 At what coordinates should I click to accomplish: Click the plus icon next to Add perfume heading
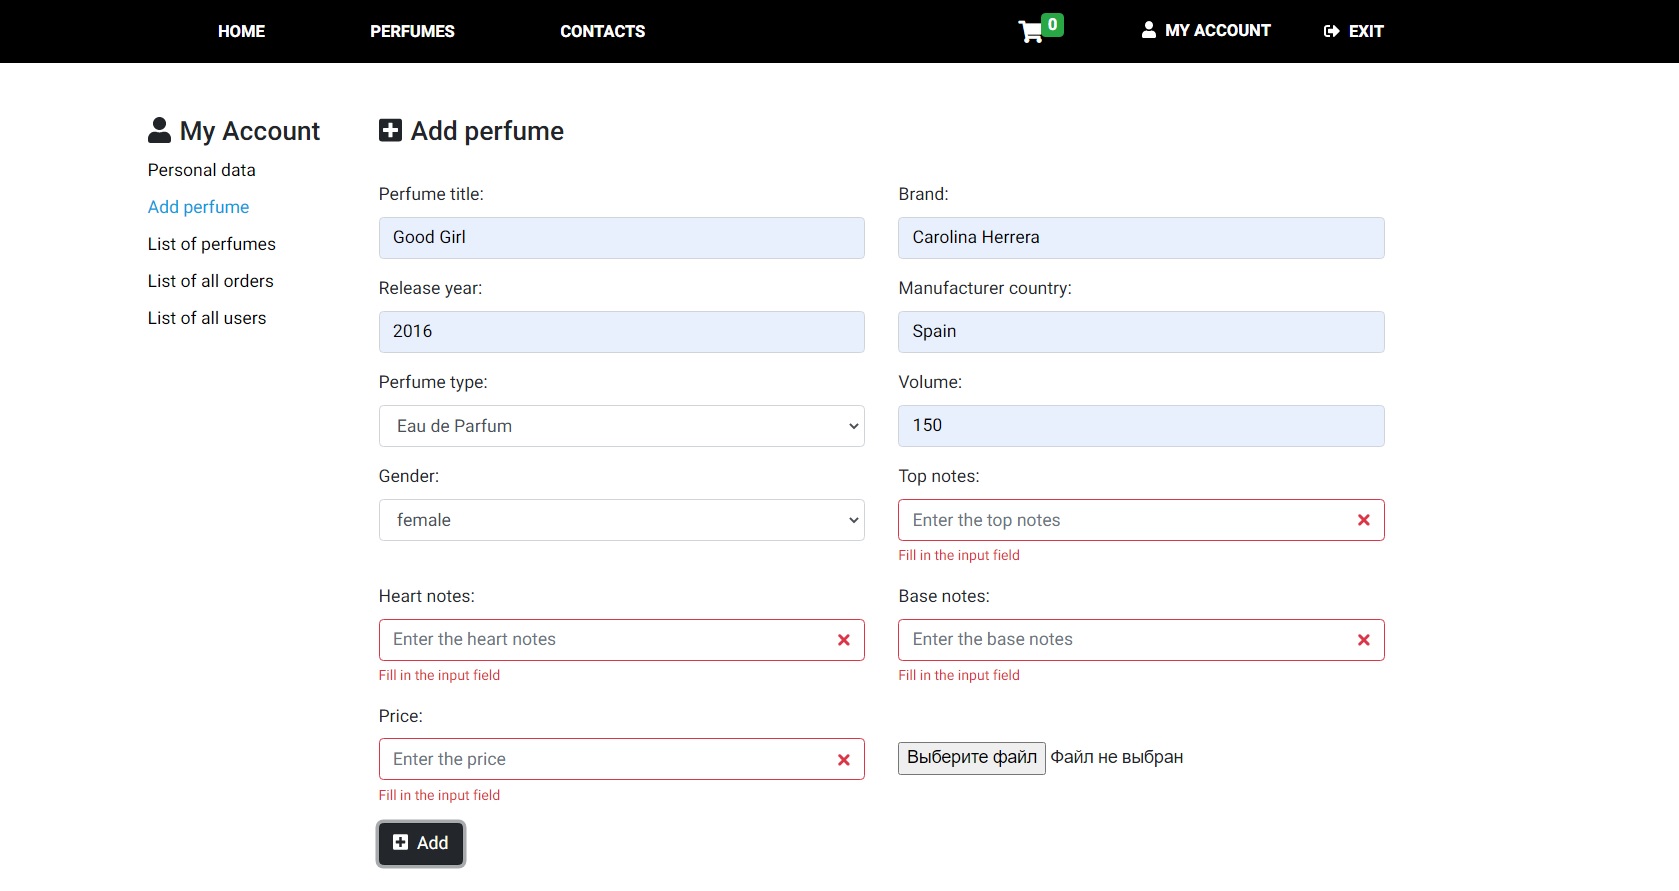[x=390, y=131]
